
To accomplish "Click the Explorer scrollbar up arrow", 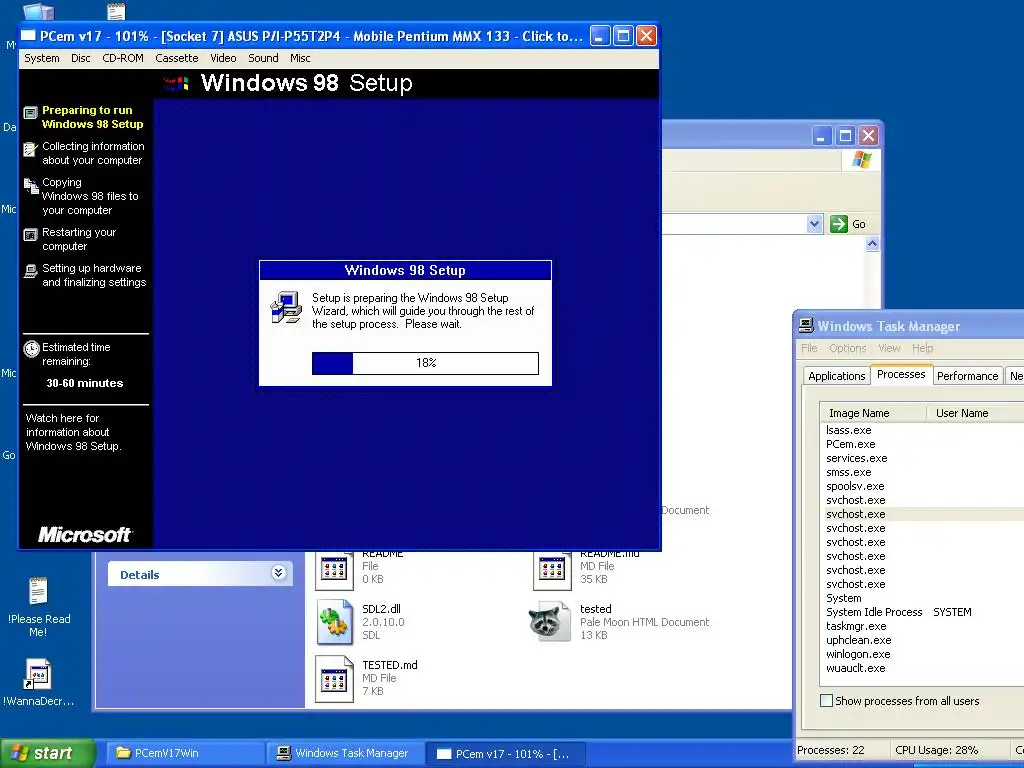I will pos(872,244).
